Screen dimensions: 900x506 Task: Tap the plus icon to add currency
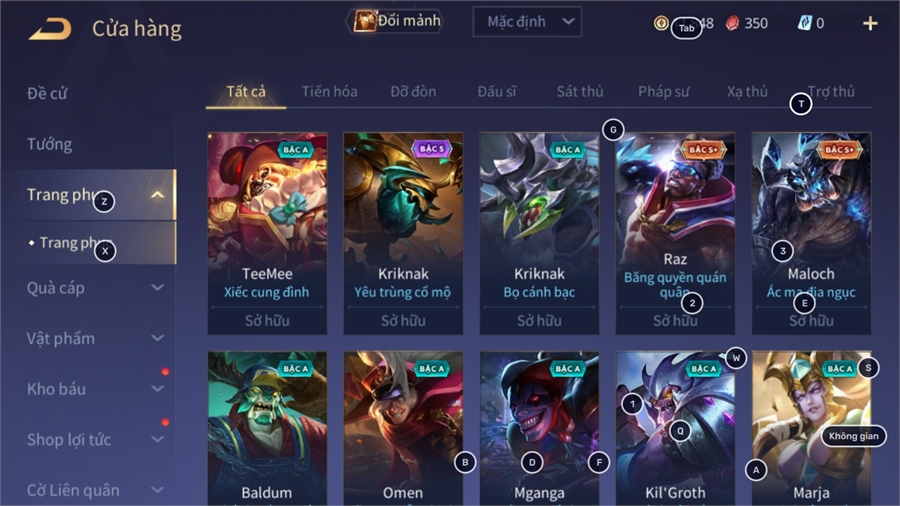(870, 23)
